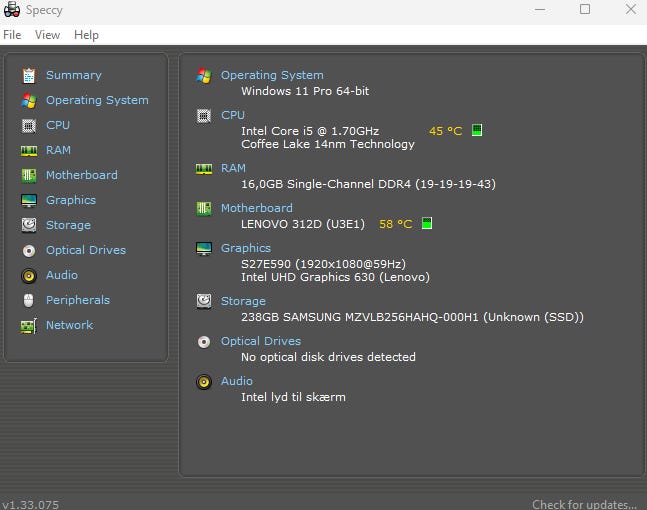Click Check for updates link
Image resolution: width=647 pixels, height=510 pixels.
point(584,504)
